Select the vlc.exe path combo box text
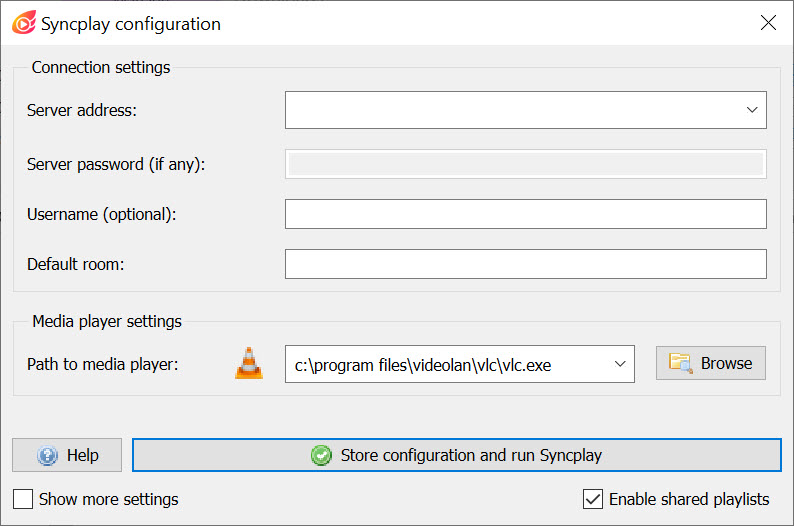 (423, 365)
